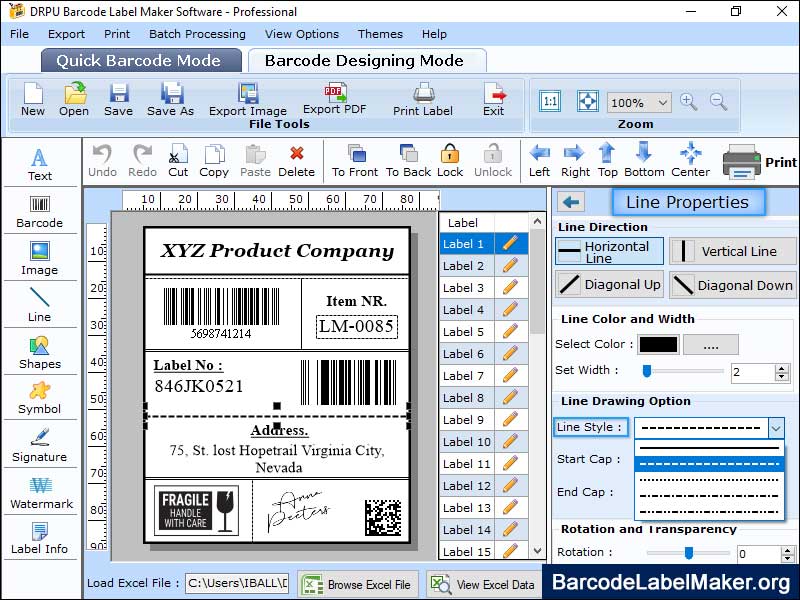Viewport: 800px width, 600px height.
Task: Click the Set Width slider handle
Action: [647, 371]
